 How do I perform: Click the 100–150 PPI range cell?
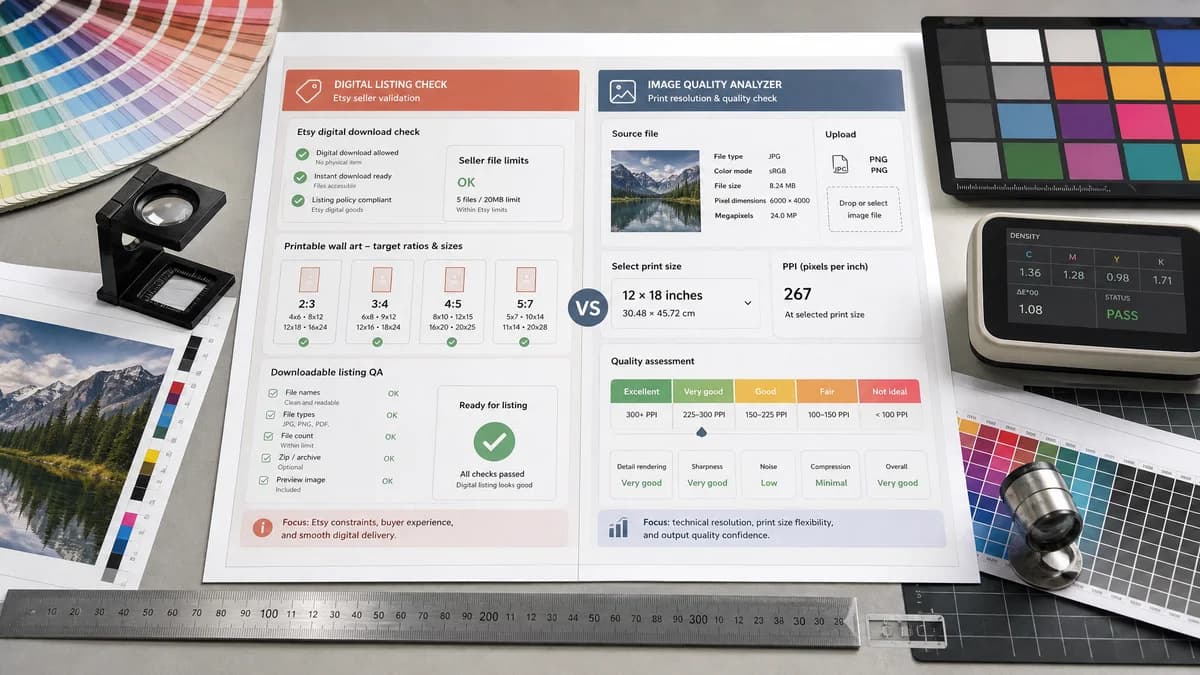[x=827, y=415]
